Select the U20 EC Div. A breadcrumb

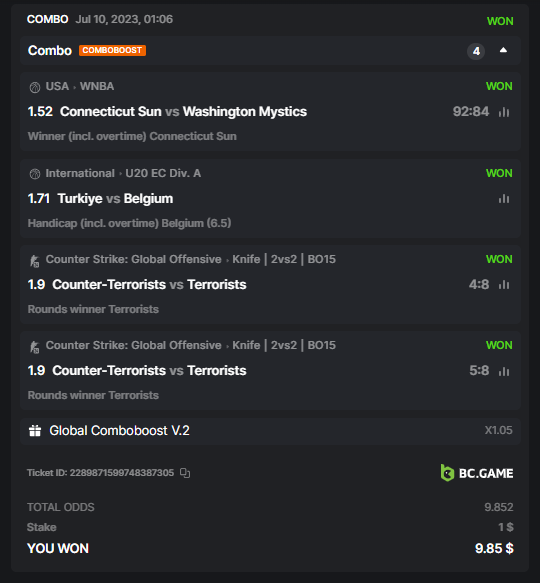pyautogui.click(x=163, y=173)
